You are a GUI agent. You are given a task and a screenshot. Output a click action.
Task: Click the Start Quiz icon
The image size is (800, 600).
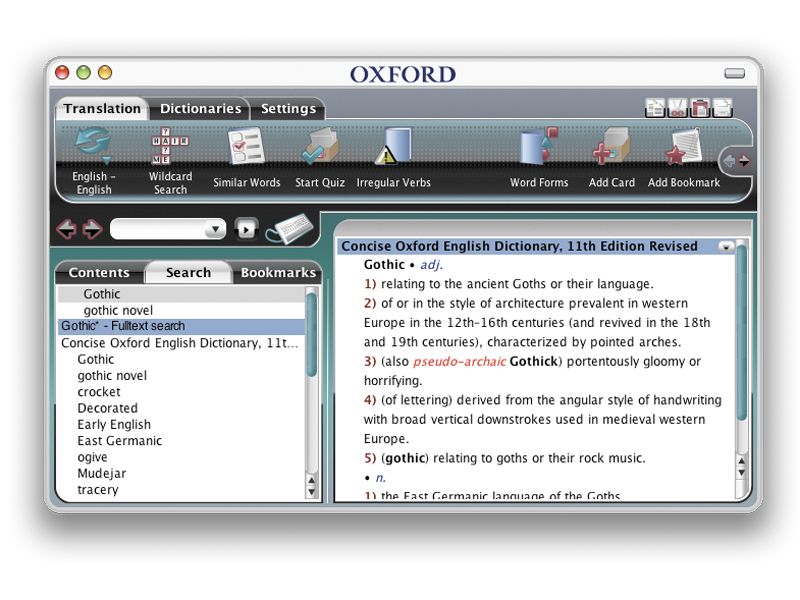pyautogui.click(x=319, y=148)
